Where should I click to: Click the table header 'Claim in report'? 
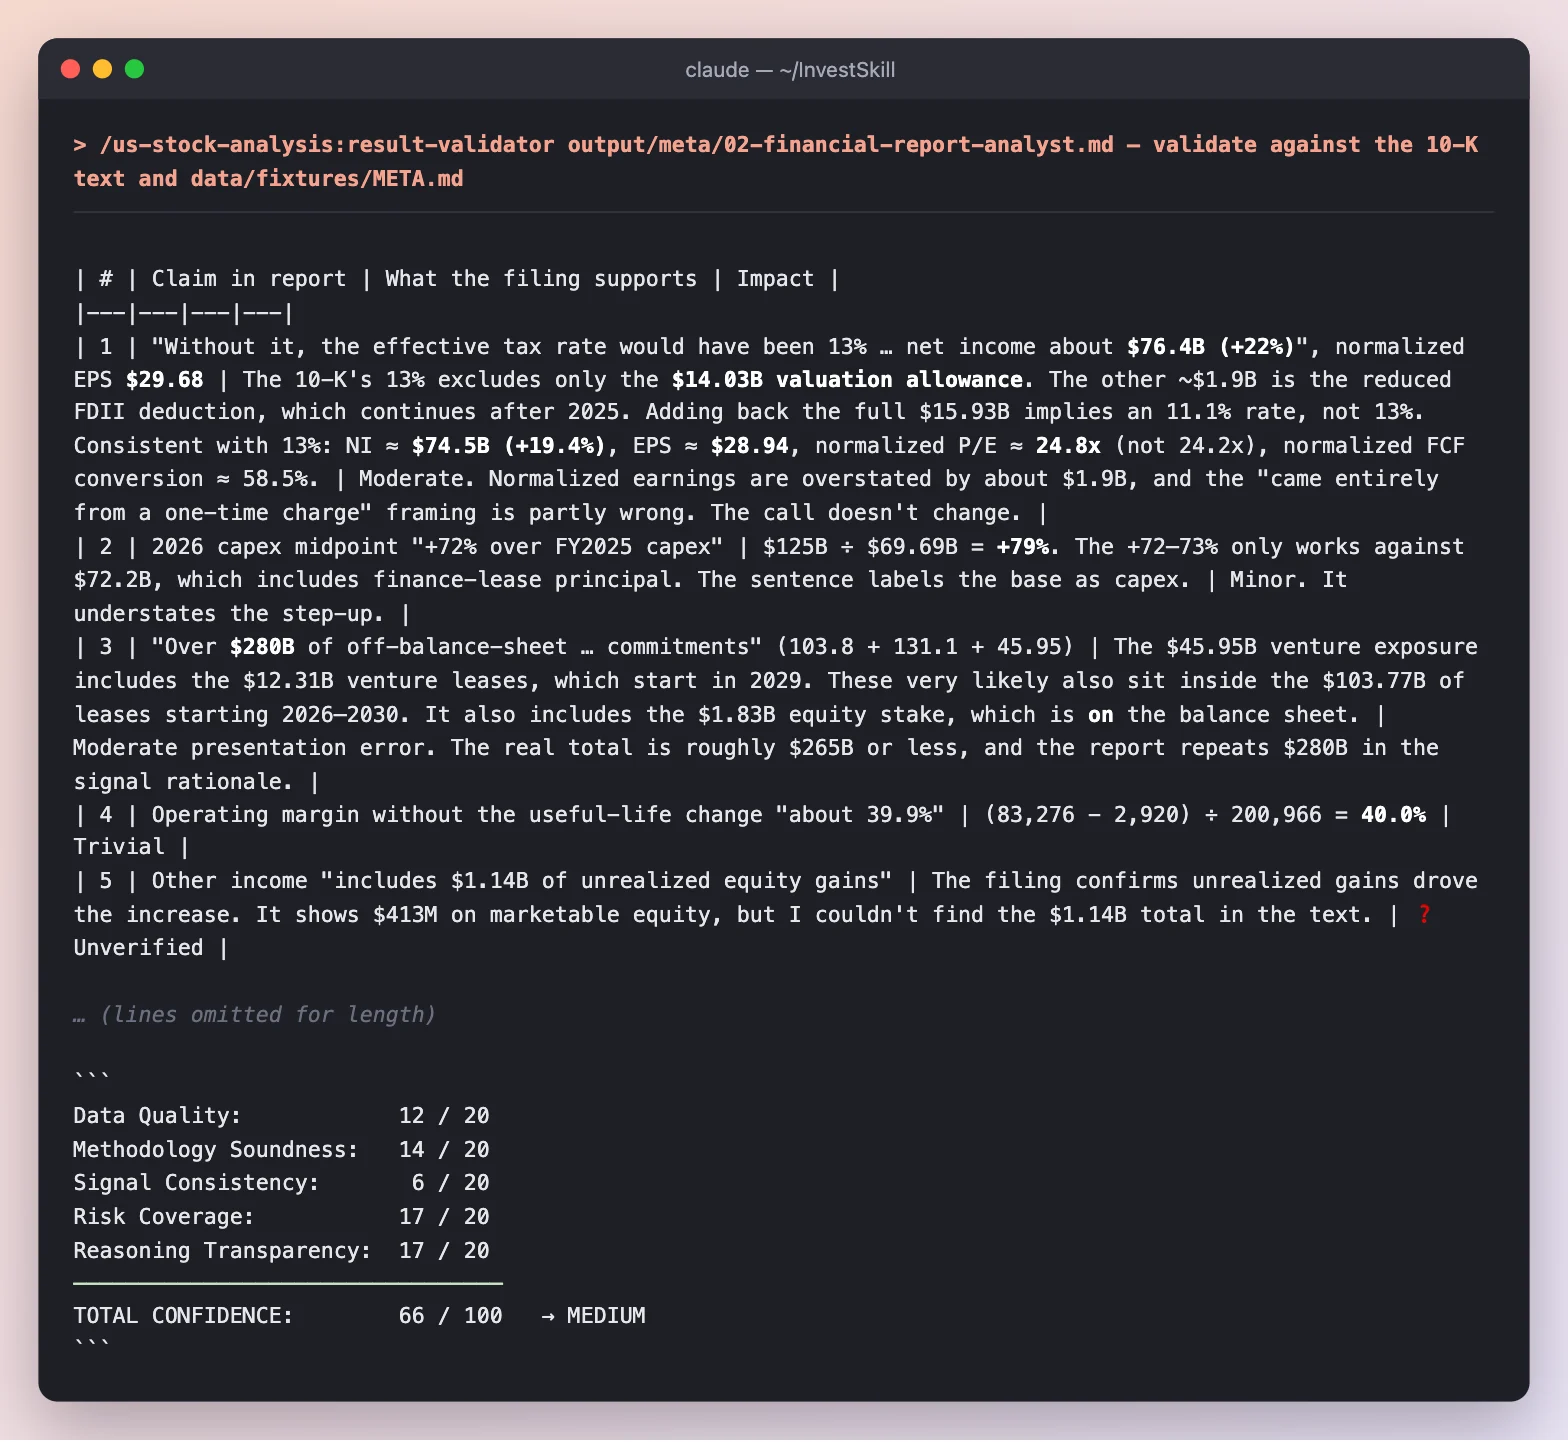click(x=249, y=279)
